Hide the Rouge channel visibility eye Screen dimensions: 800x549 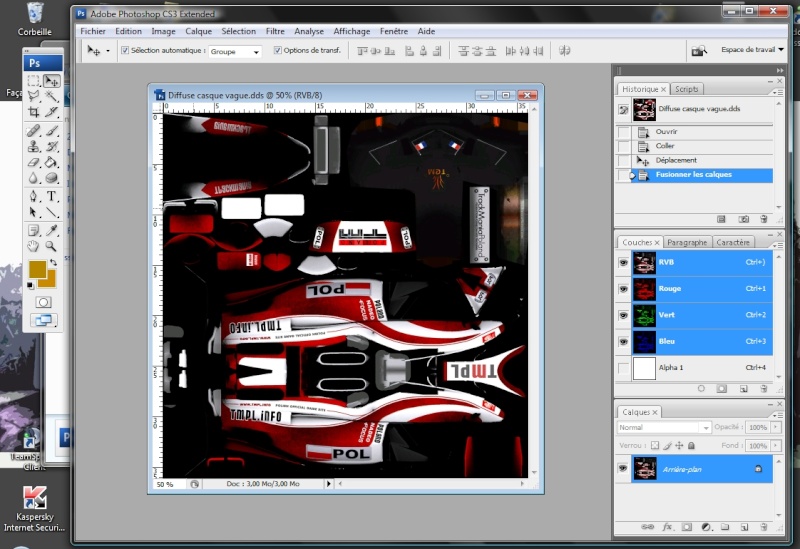(623, 289)
